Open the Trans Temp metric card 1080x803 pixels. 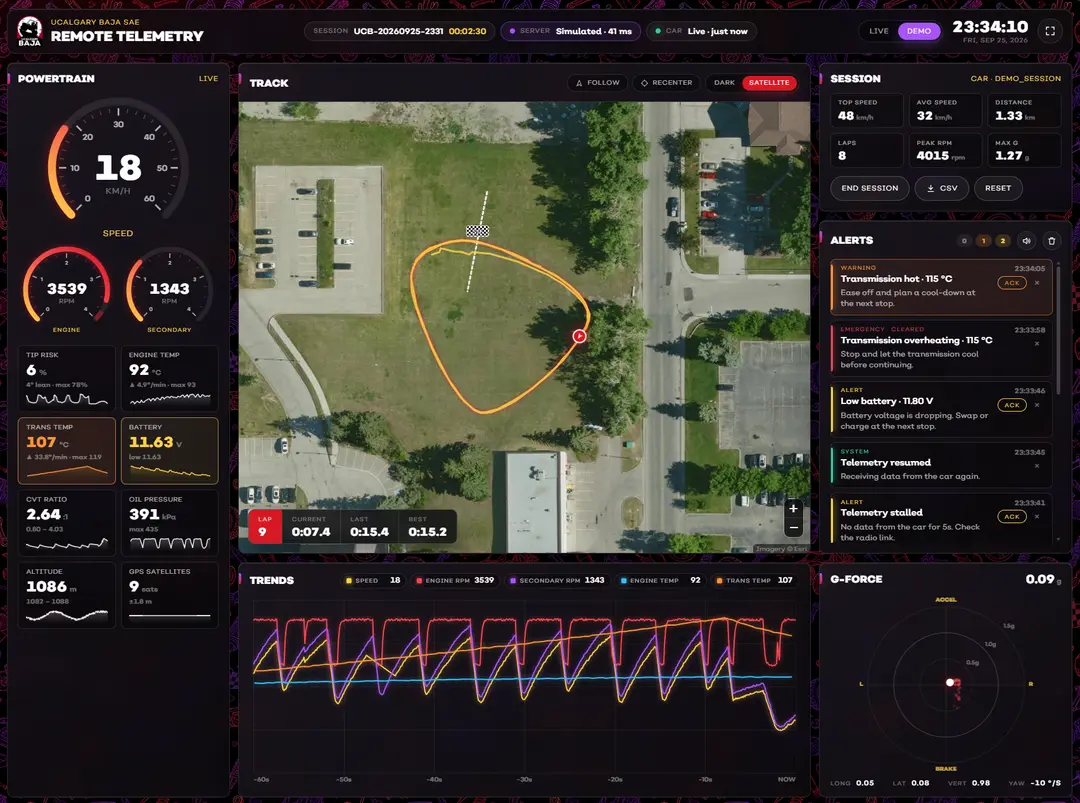point(66,450)
